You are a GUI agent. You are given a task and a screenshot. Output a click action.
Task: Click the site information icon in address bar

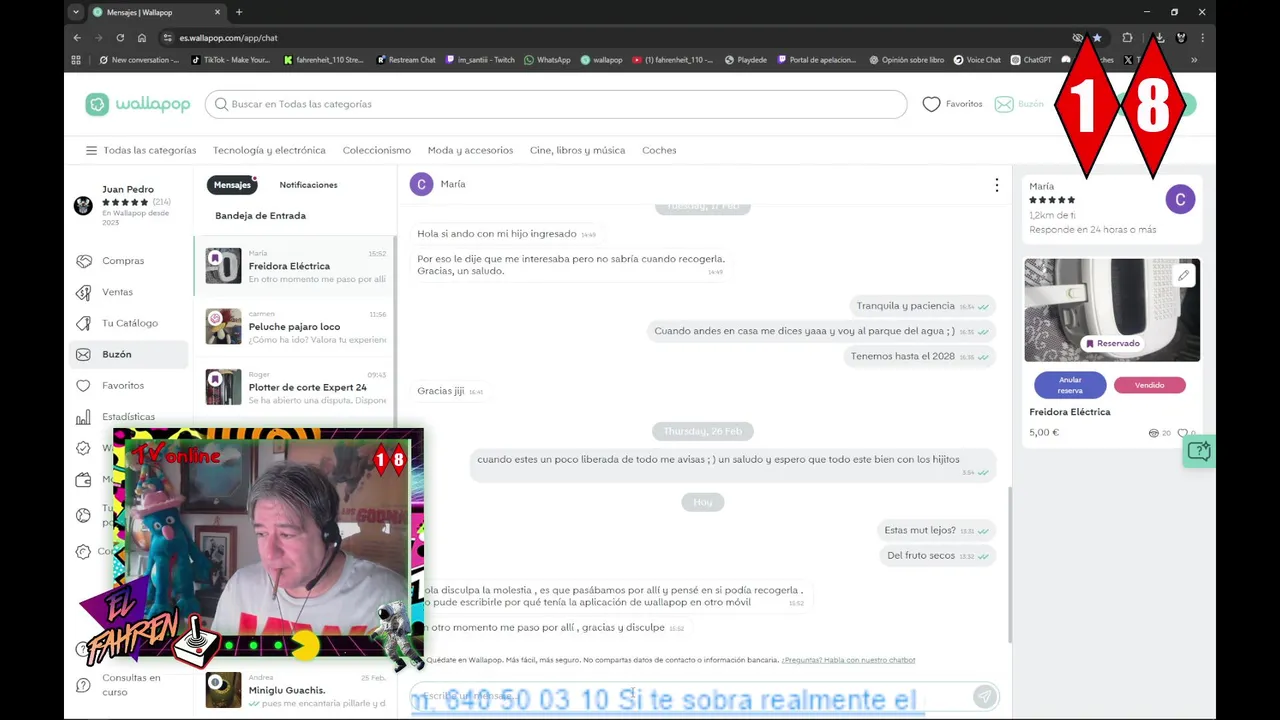[167, 38]
